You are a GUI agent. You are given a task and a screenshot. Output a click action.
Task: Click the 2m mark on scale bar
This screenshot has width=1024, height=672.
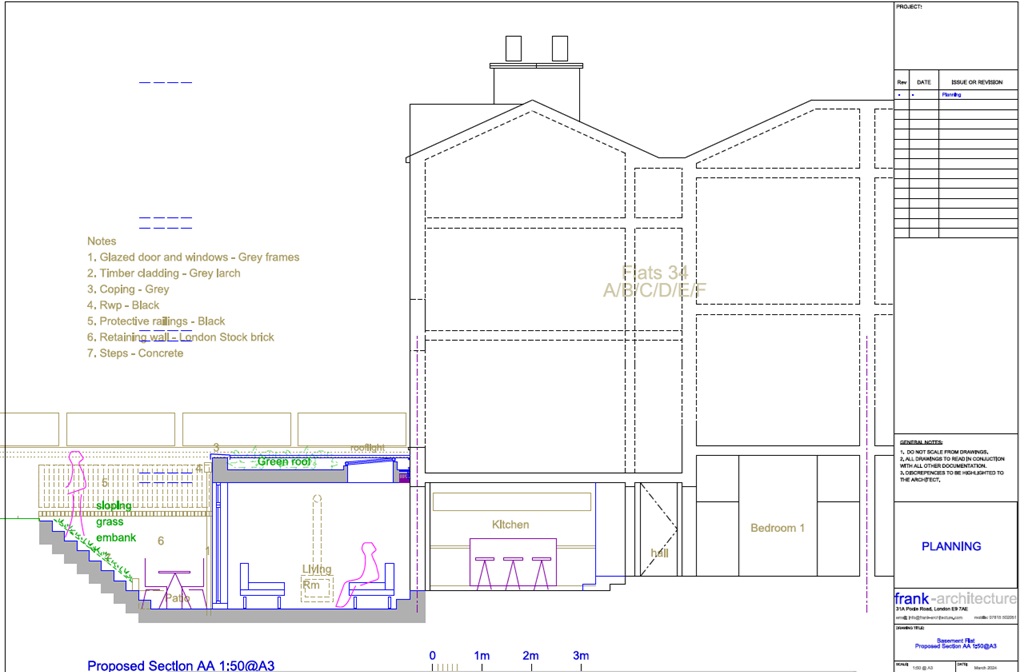531,656
